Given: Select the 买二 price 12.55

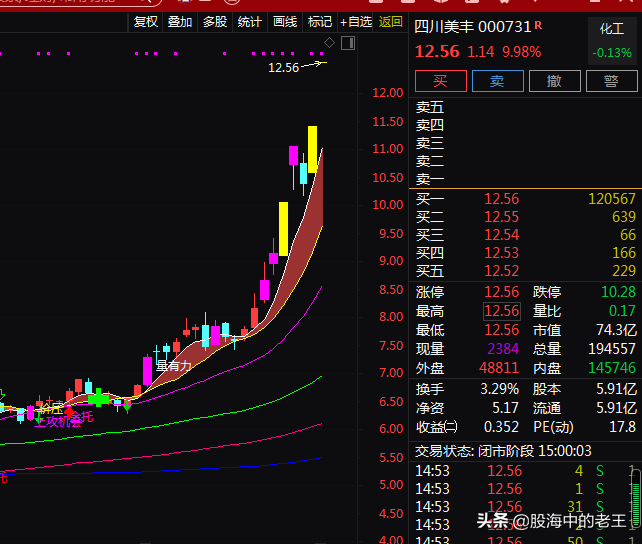Looking at the screenshot, I should coord(502,217).
